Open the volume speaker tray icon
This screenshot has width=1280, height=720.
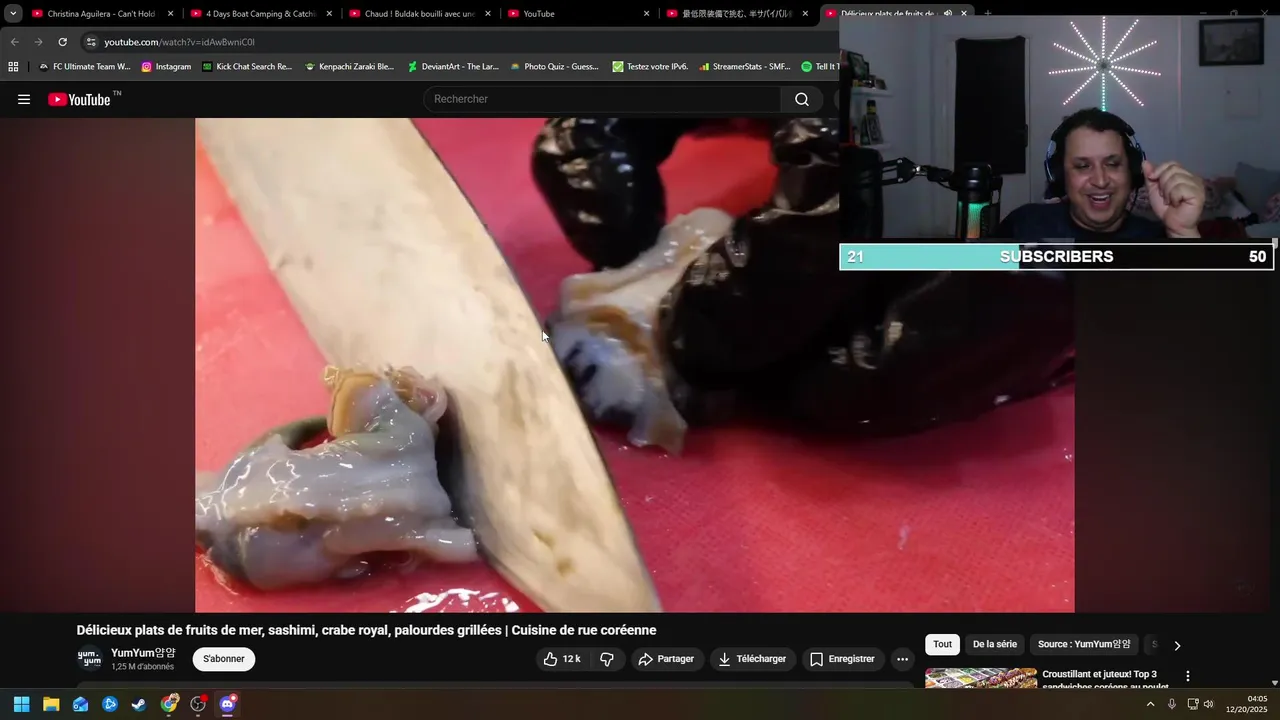[x=1209, y=704]
